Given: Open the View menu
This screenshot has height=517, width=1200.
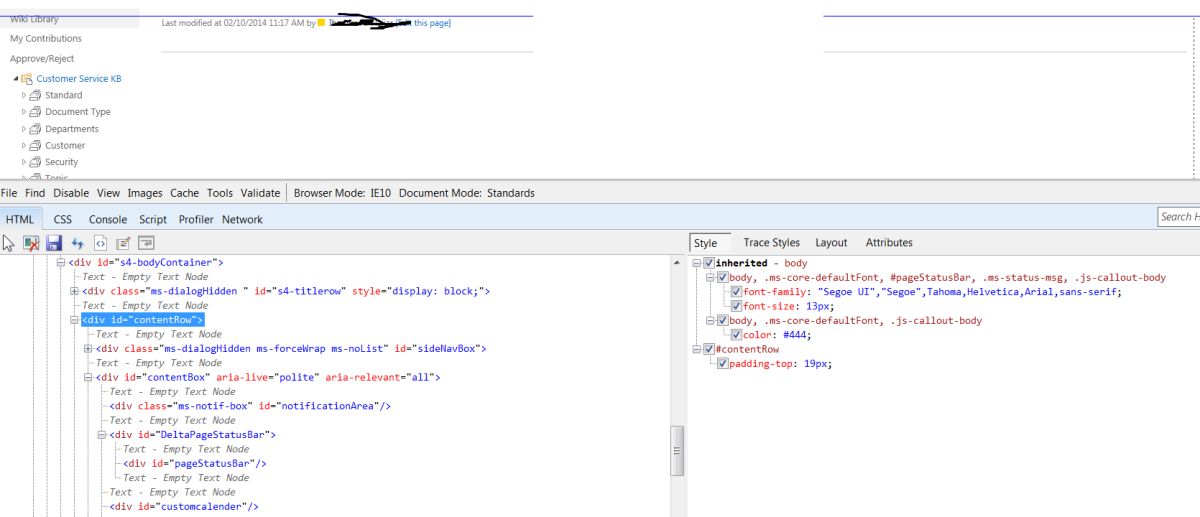Looking at the screenshot, I should pos(108,193).
